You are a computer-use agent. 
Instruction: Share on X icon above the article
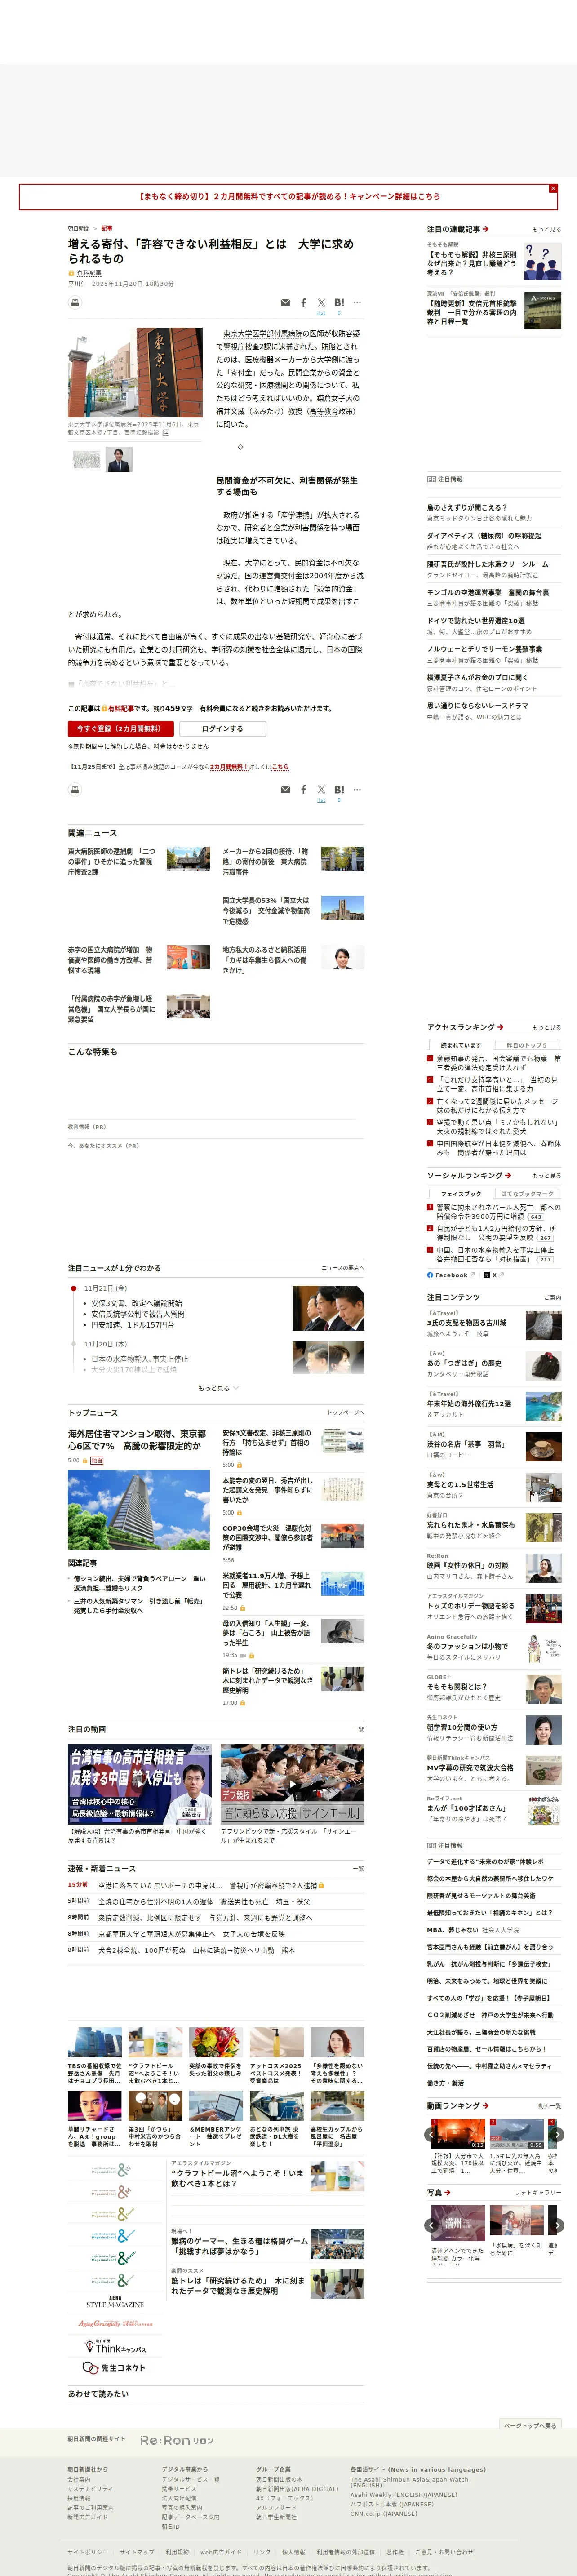tap(321, 303)
